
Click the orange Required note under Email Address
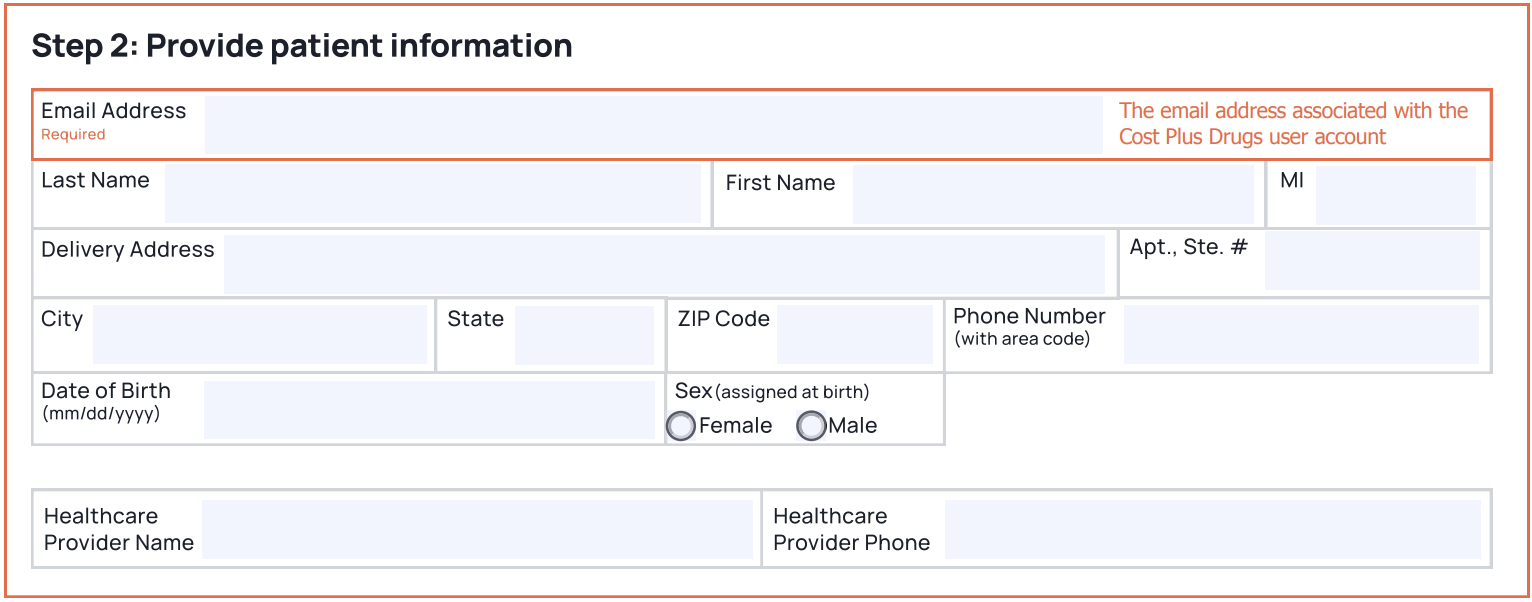point(73,135)
